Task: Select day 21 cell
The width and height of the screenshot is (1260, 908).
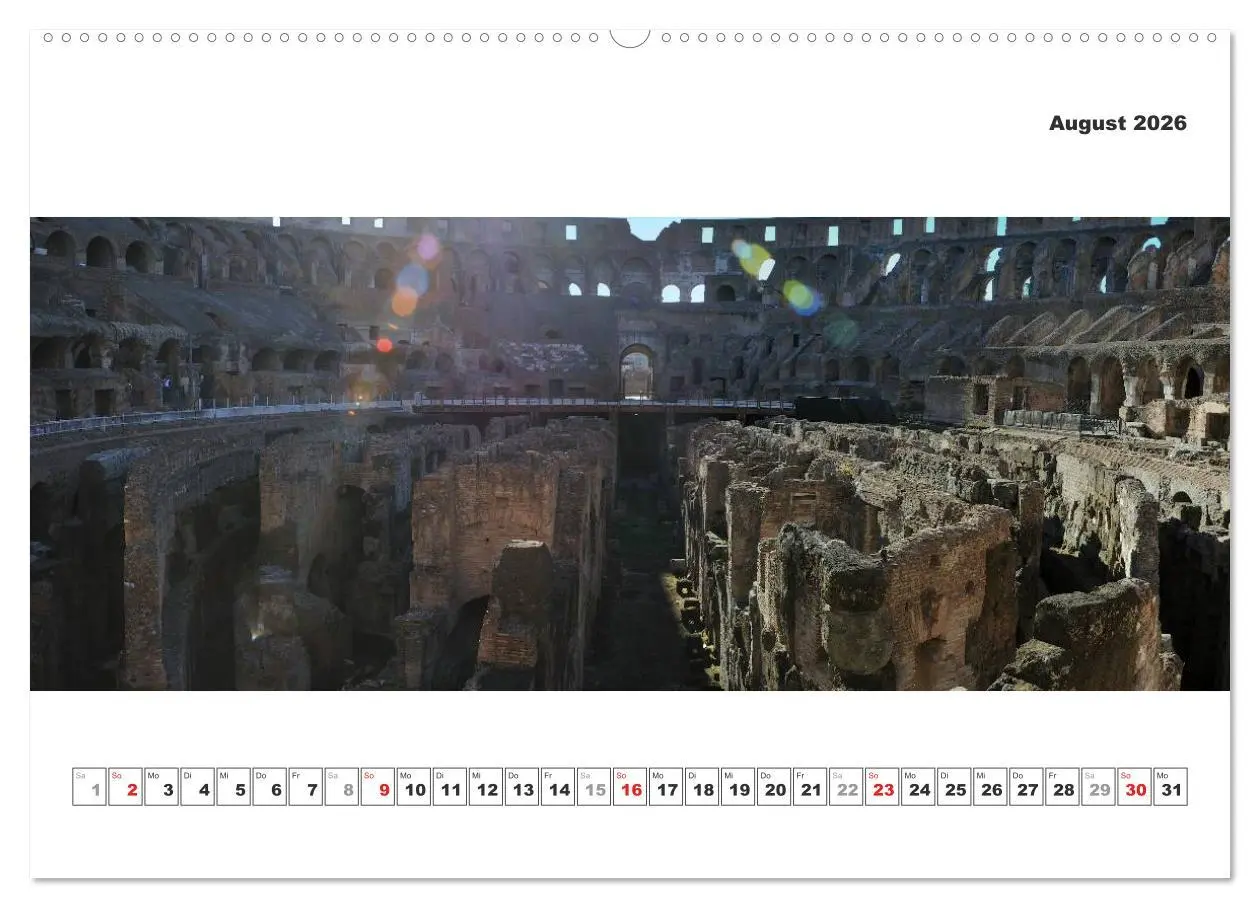Action: point(809,786)
